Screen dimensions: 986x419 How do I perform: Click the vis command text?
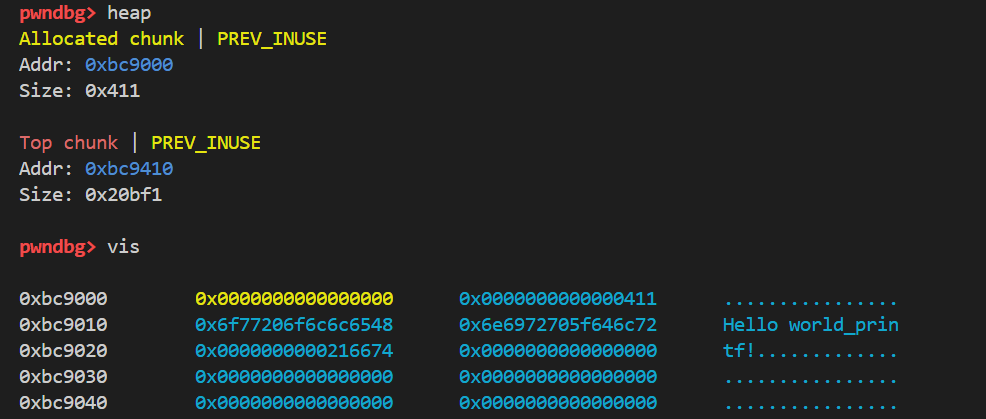[123, 247]
